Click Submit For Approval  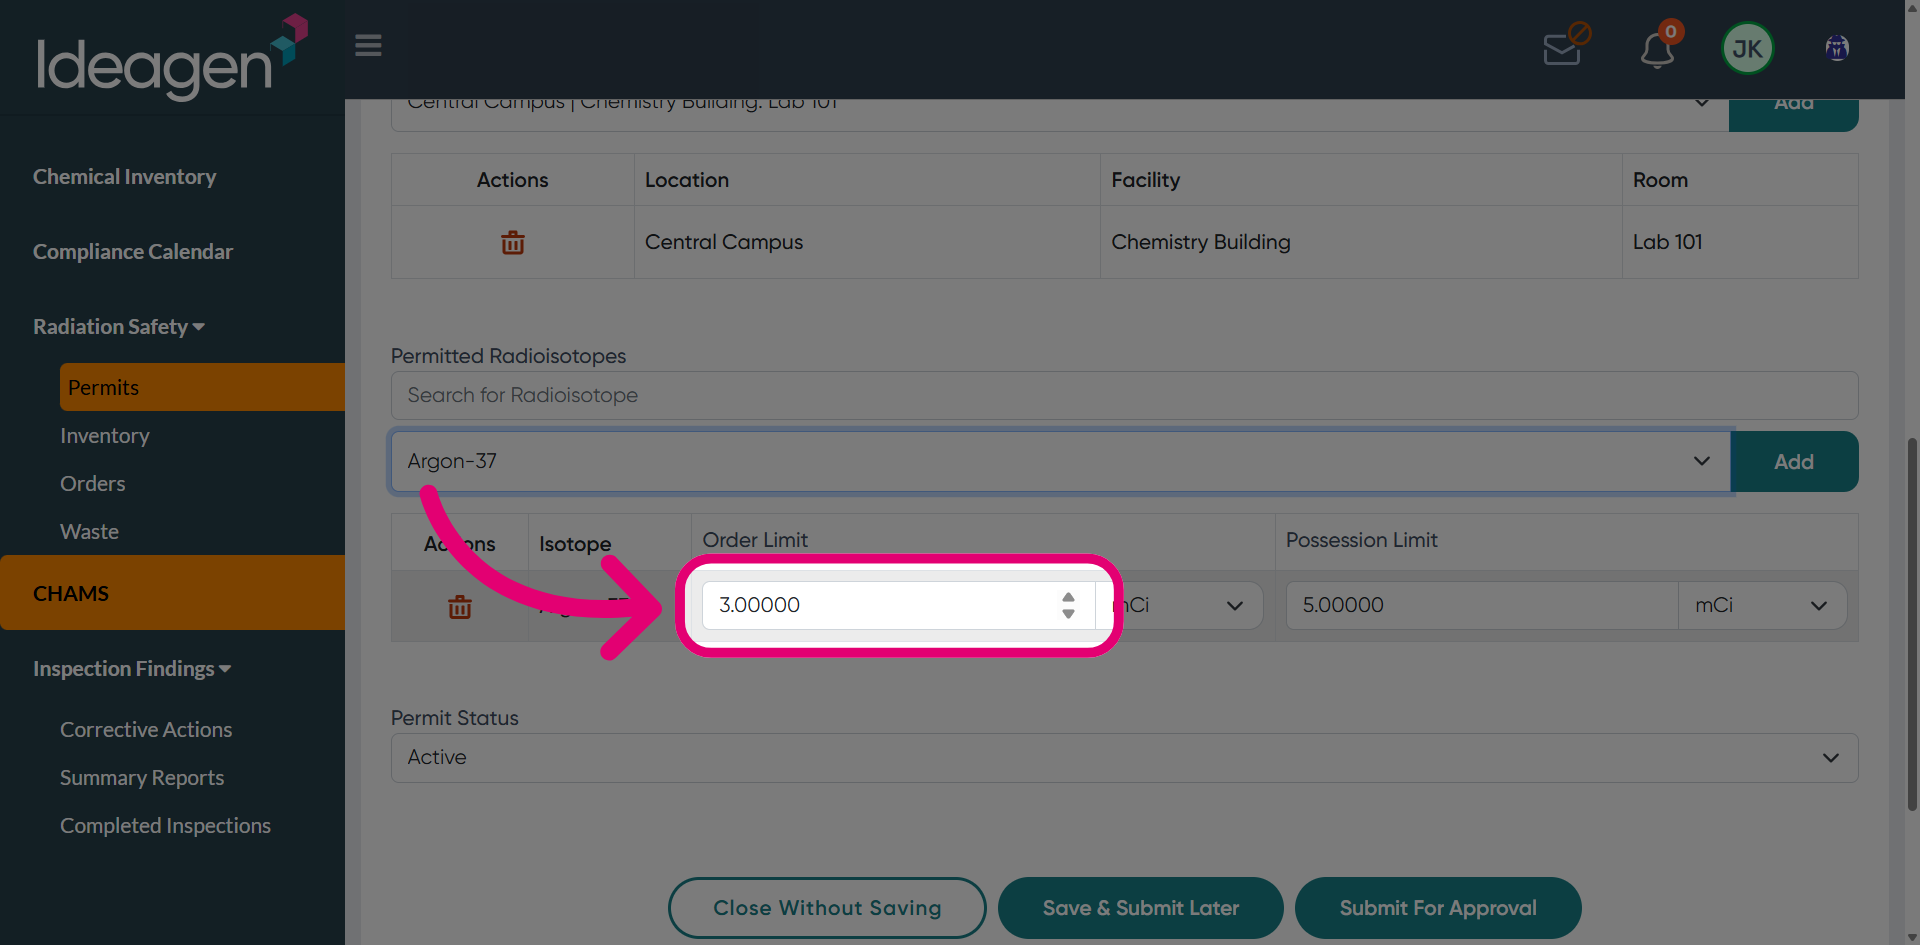pyautogui.click(x=1438, y=908)
